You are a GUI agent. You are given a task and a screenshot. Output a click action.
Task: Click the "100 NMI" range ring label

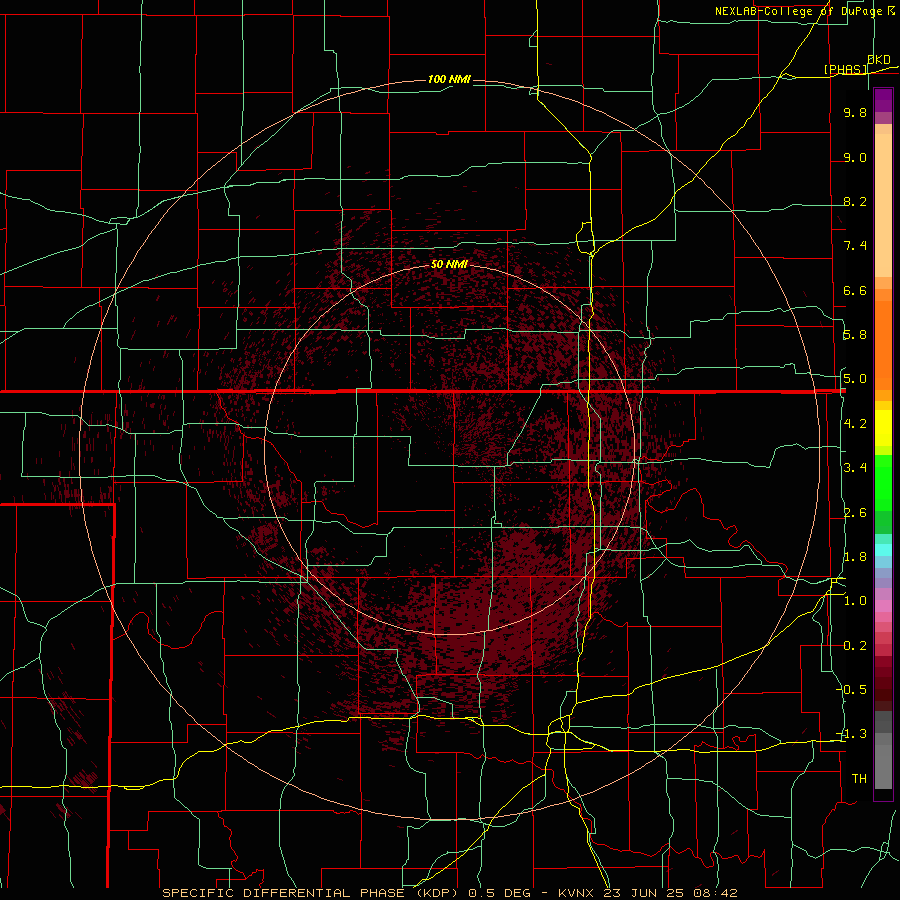coord(449,79)
